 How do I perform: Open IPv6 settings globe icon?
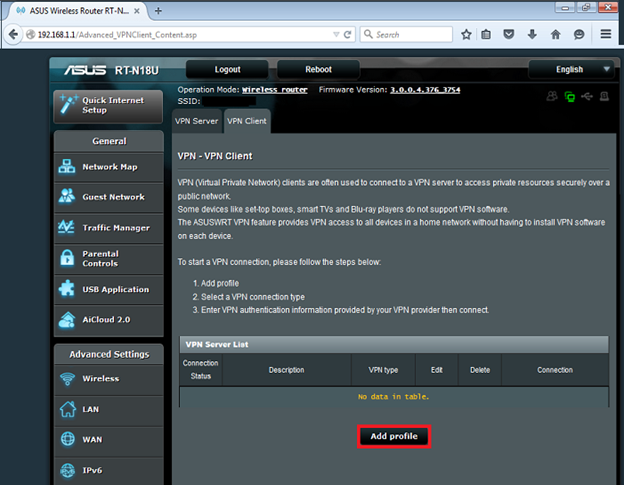click(x=68, y=470)
